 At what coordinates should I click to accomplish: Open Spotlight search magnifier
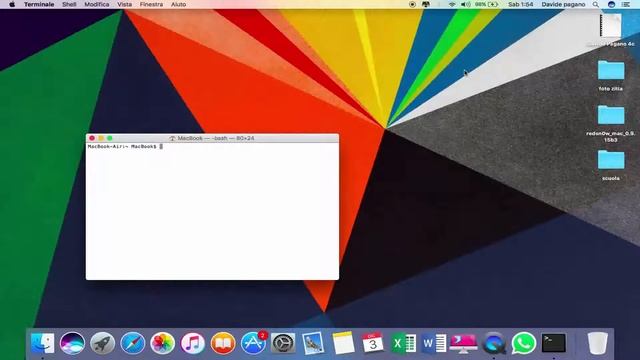click(596, 4)
